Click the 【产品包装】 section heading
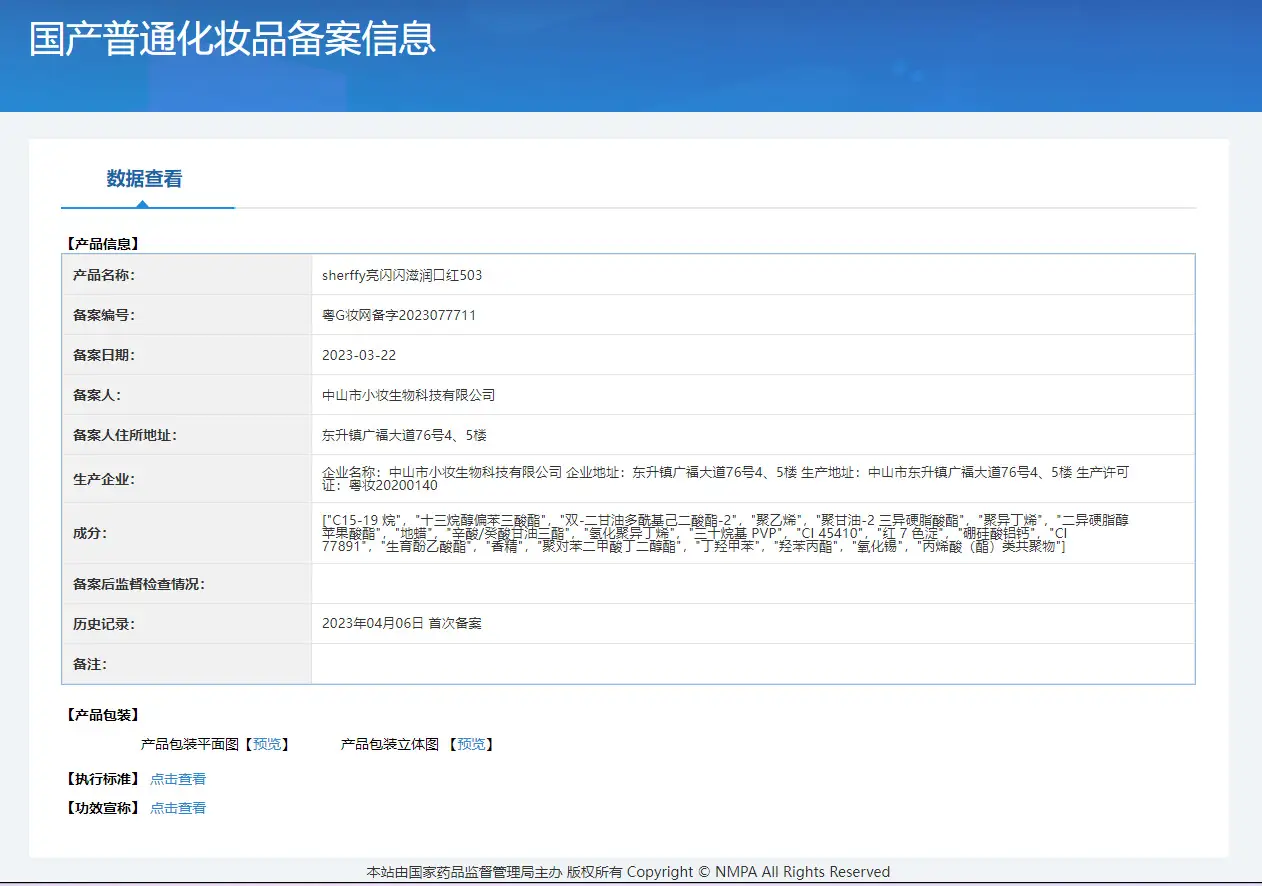Viewport: 1262px width, 886px height. 101,715
